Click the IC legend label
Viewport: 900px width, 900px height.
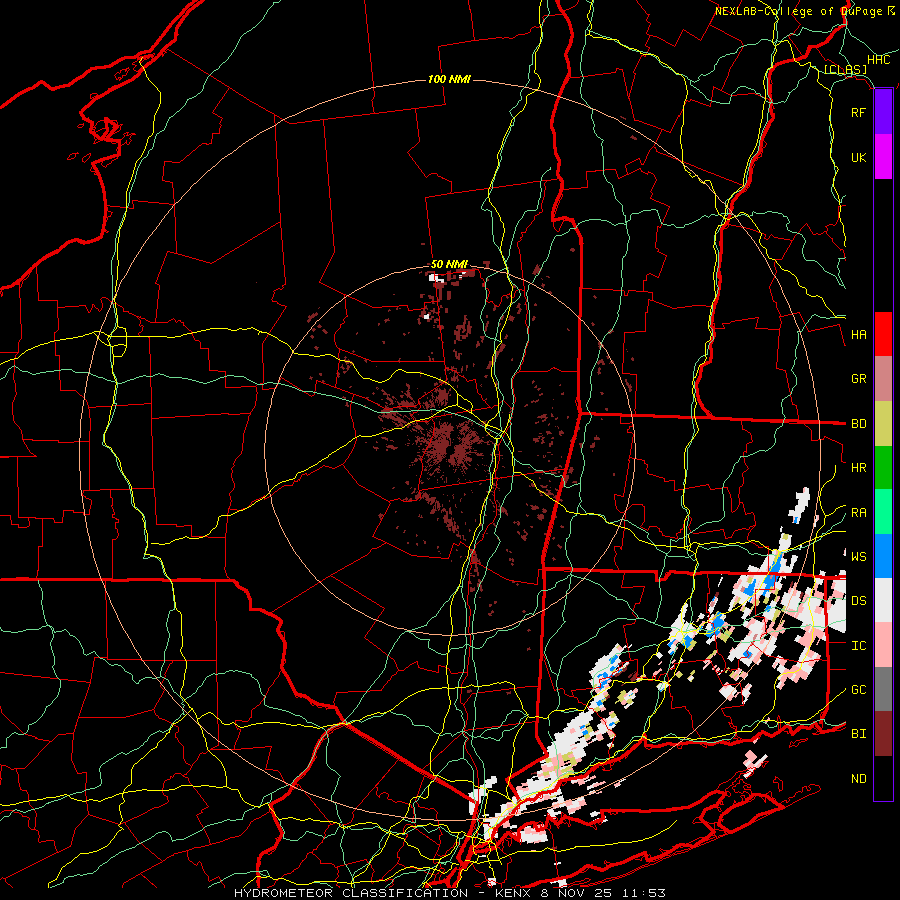click(859, 646)
